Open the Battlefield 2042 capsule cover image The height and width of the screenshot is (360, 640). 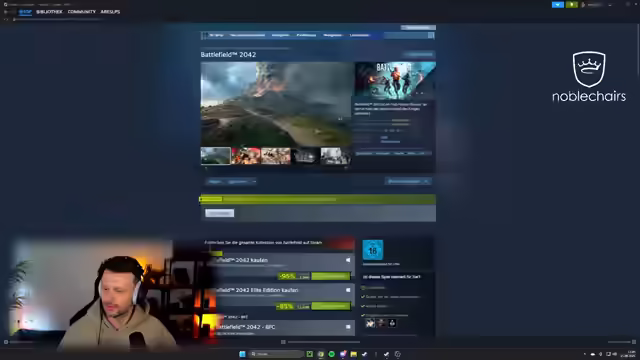coord(395,80)
